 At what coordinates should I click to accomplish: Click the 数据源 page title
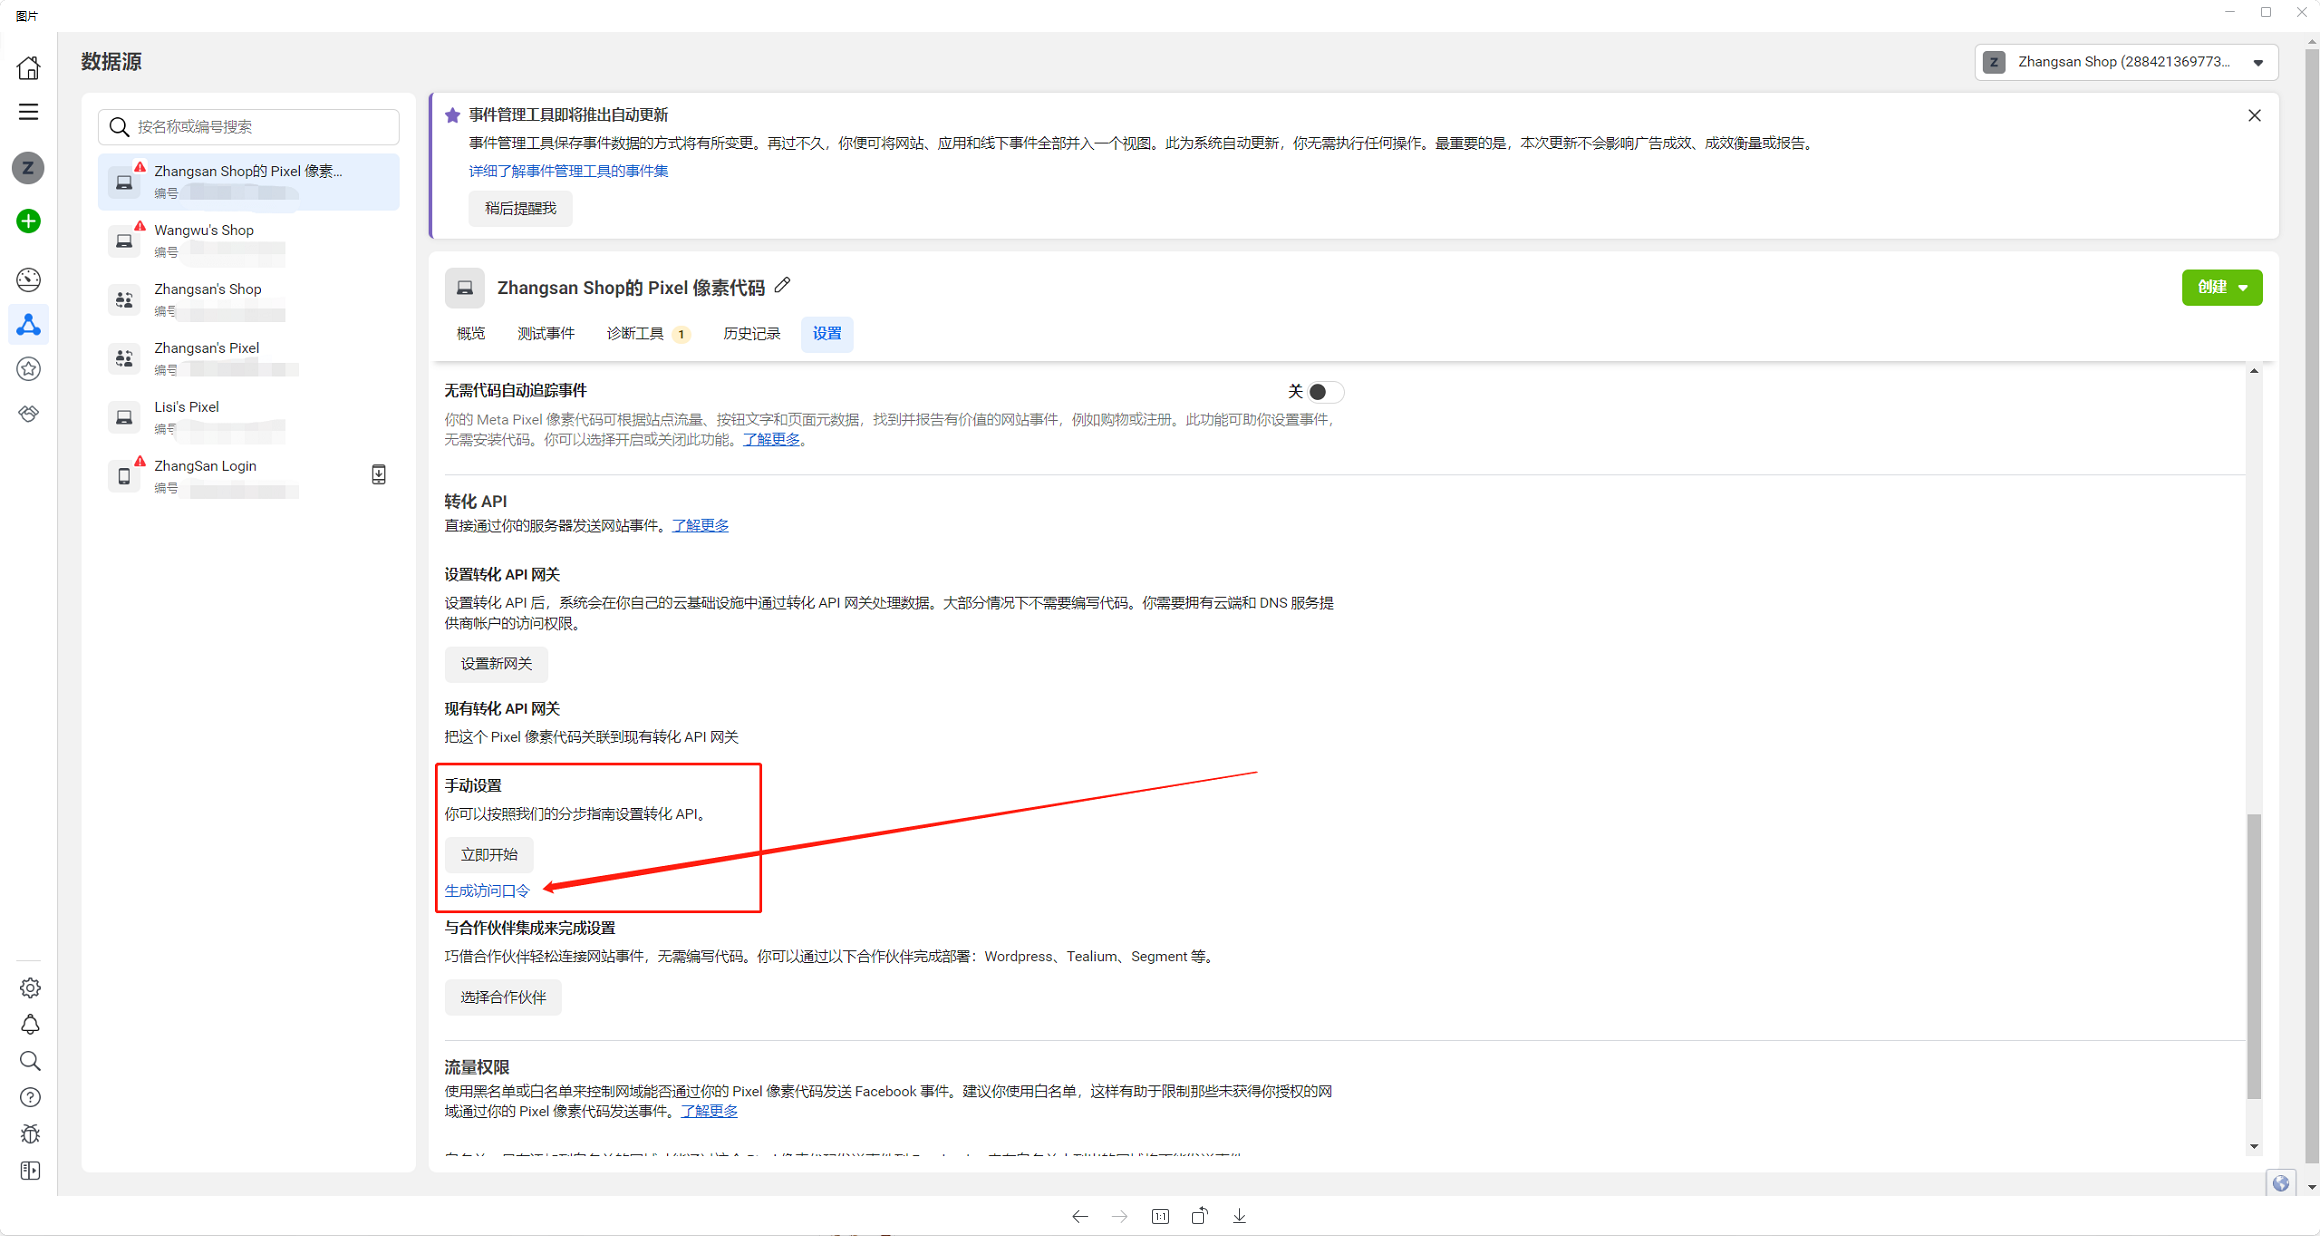(111, 62)
